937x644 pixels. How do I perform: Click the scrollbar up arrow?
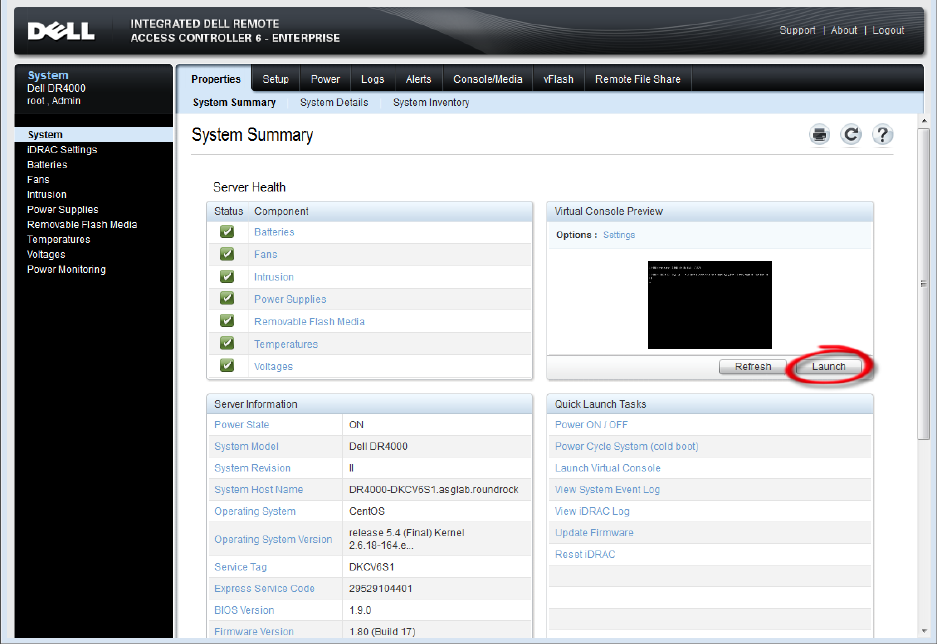[924, 121]
